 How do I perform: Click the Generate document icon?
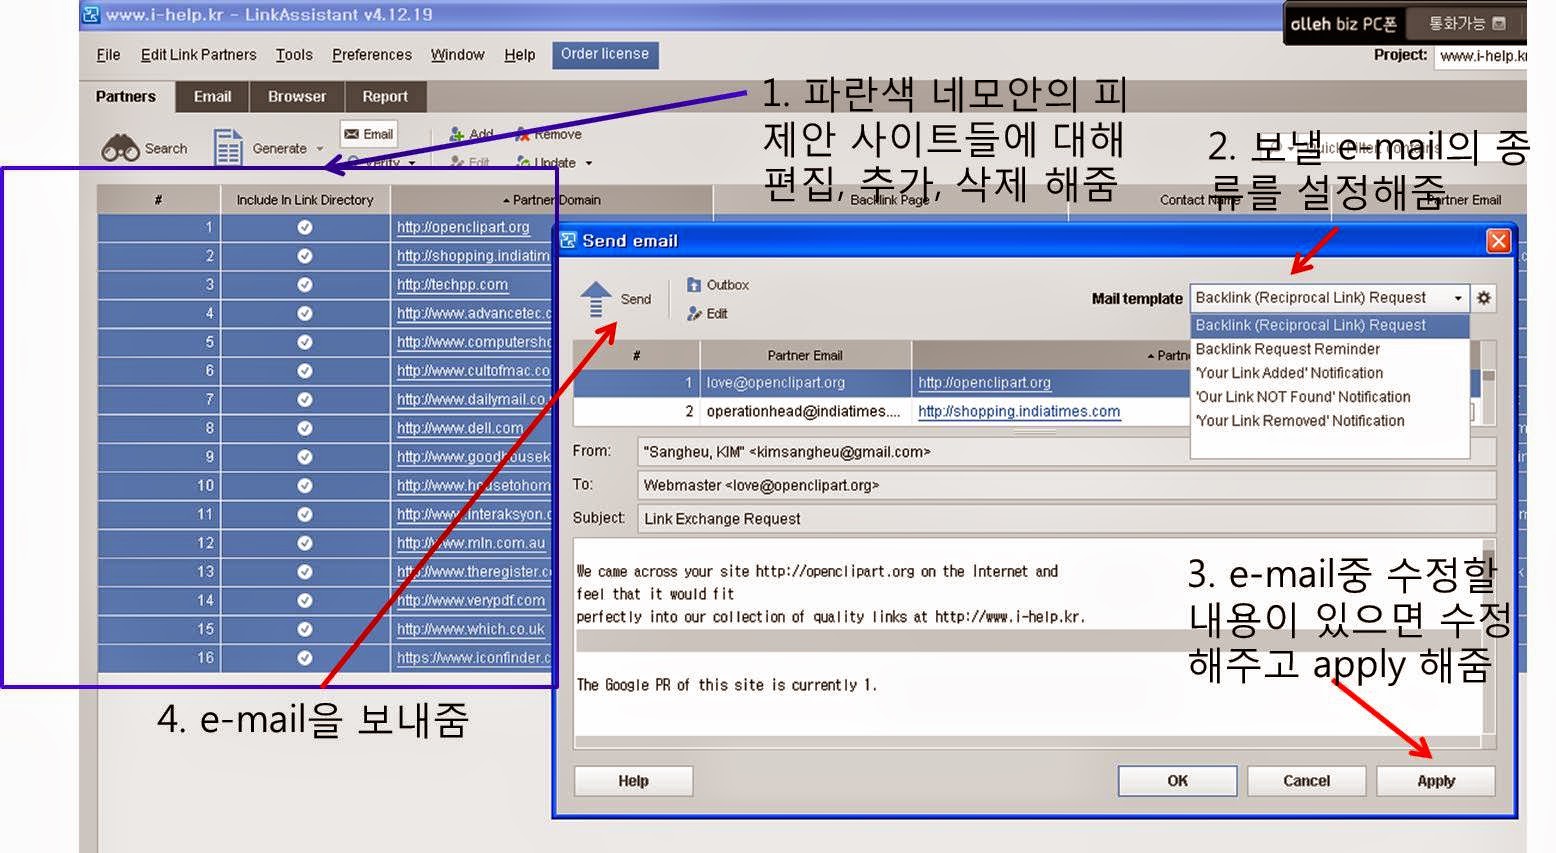click(x=228, y=148)
